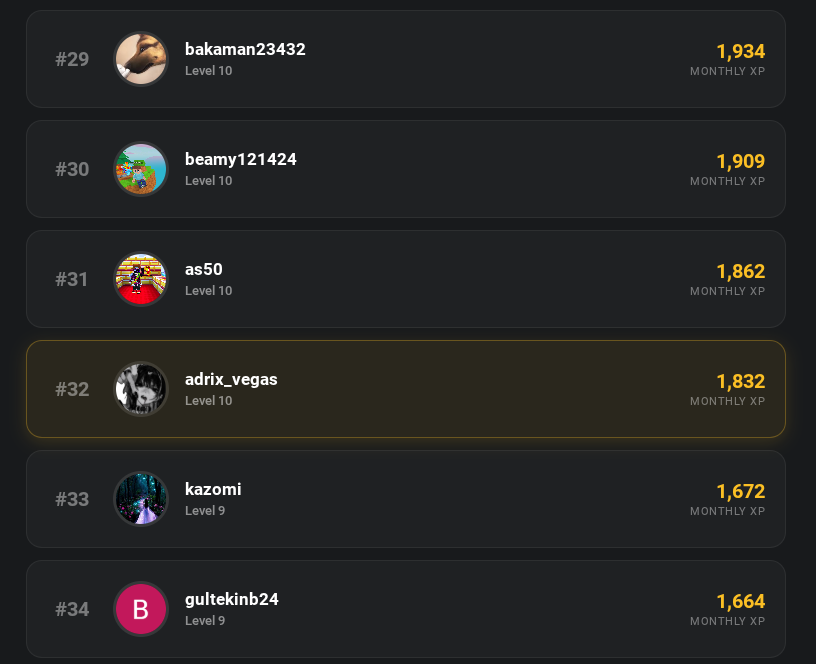Select the gultekinb24 username
816x664 pixels.
click(x=232, y=599)
